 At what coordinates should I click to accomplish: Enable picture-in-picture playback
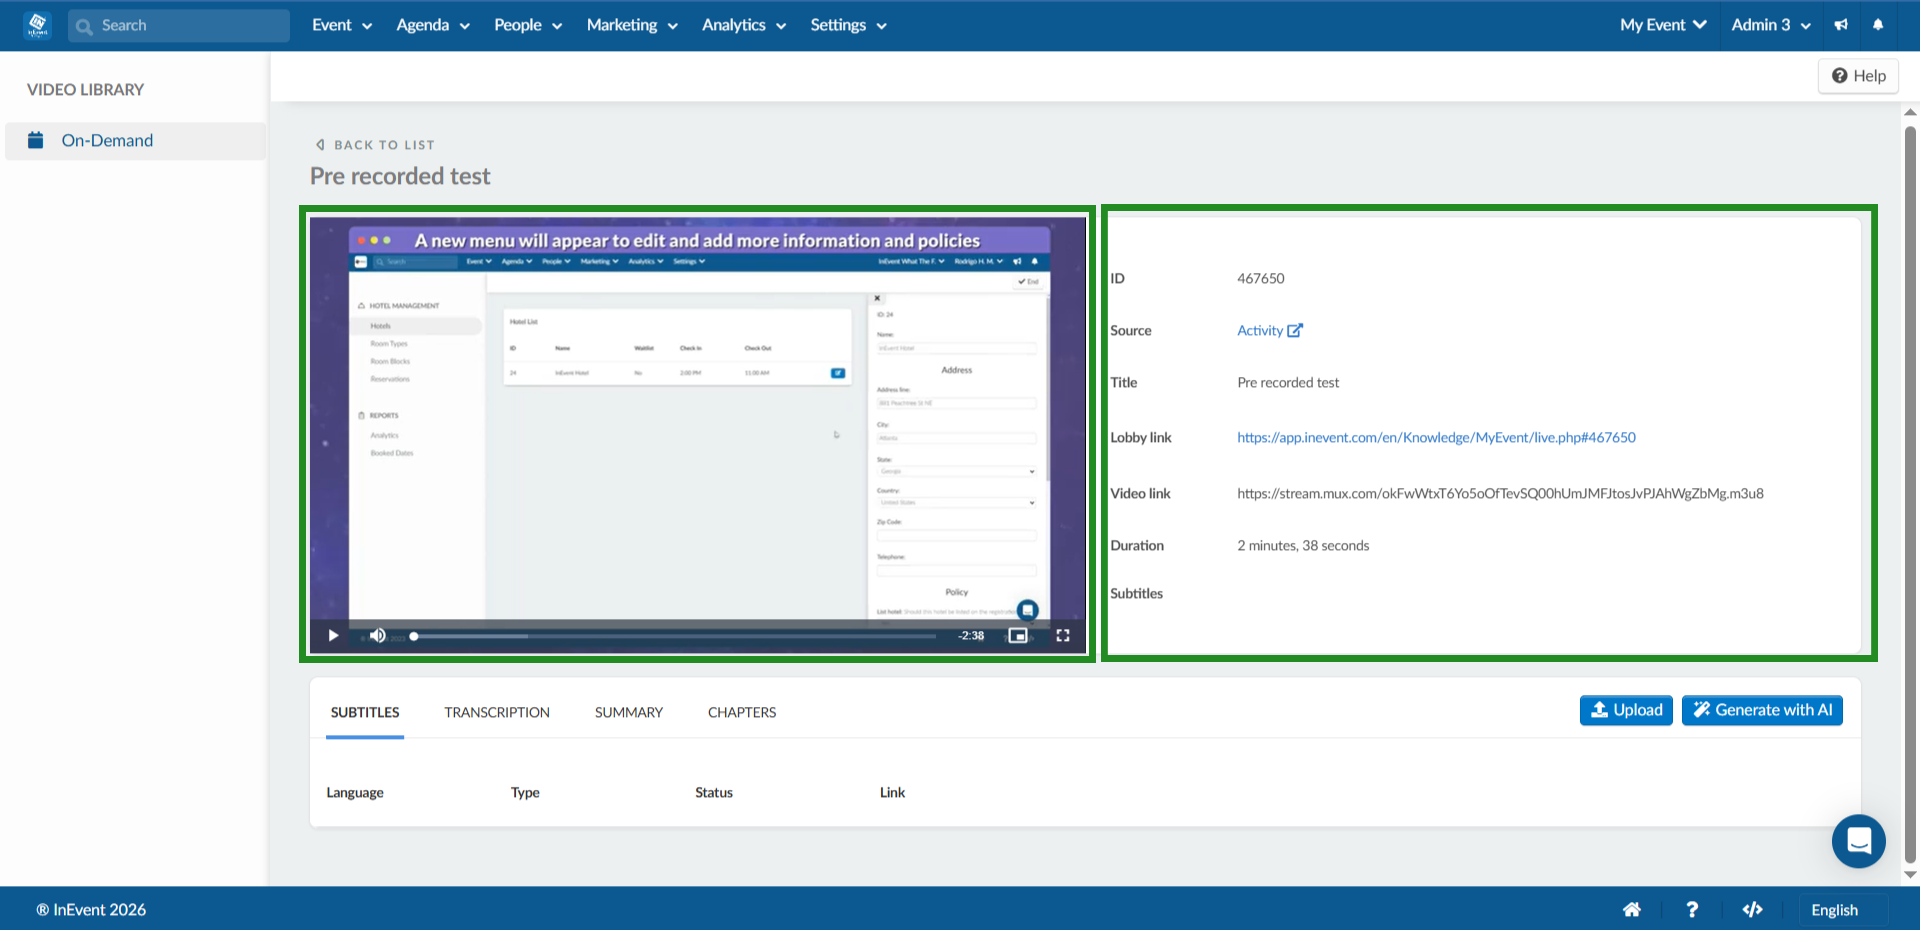click(1018, 635)
